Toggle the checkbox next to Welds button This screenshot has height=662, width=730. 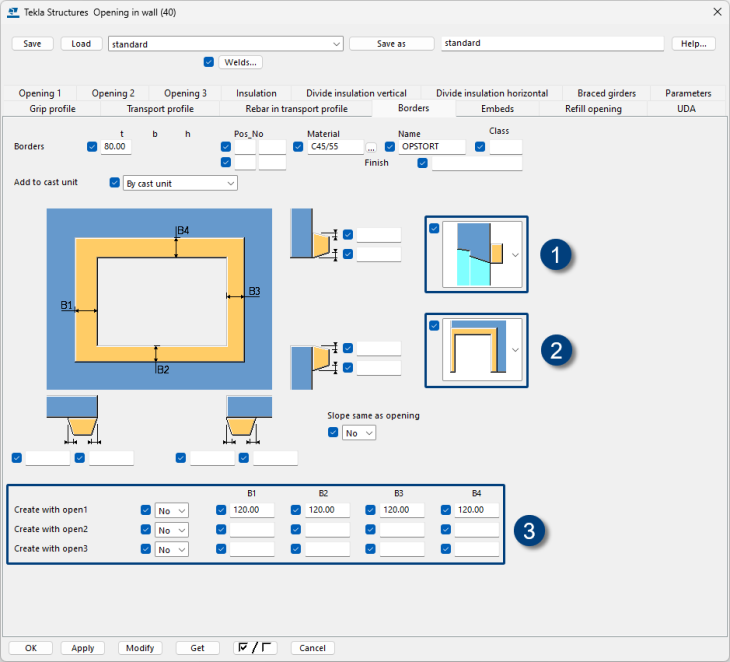[x=208, y=62]
